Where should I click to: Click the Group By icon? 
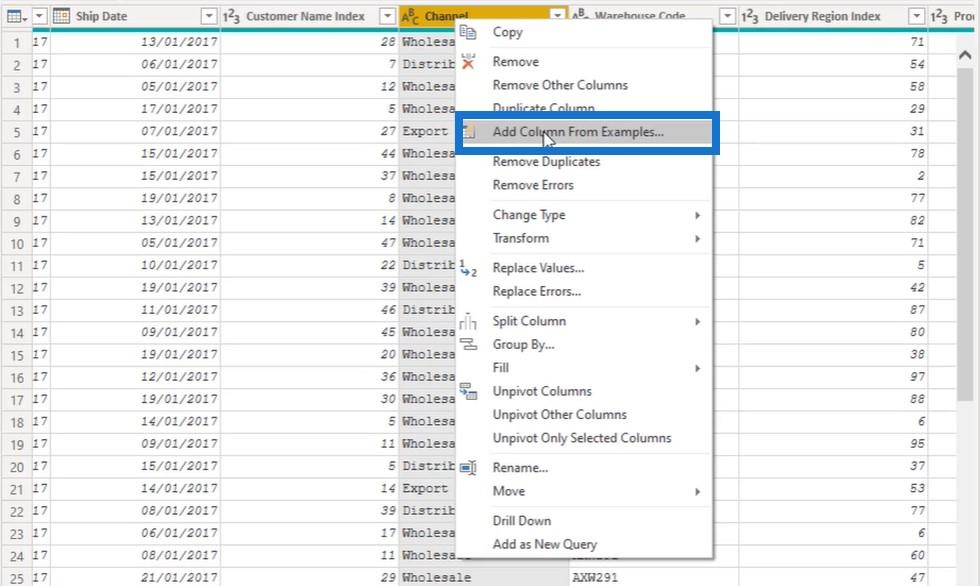click(468, 344)
